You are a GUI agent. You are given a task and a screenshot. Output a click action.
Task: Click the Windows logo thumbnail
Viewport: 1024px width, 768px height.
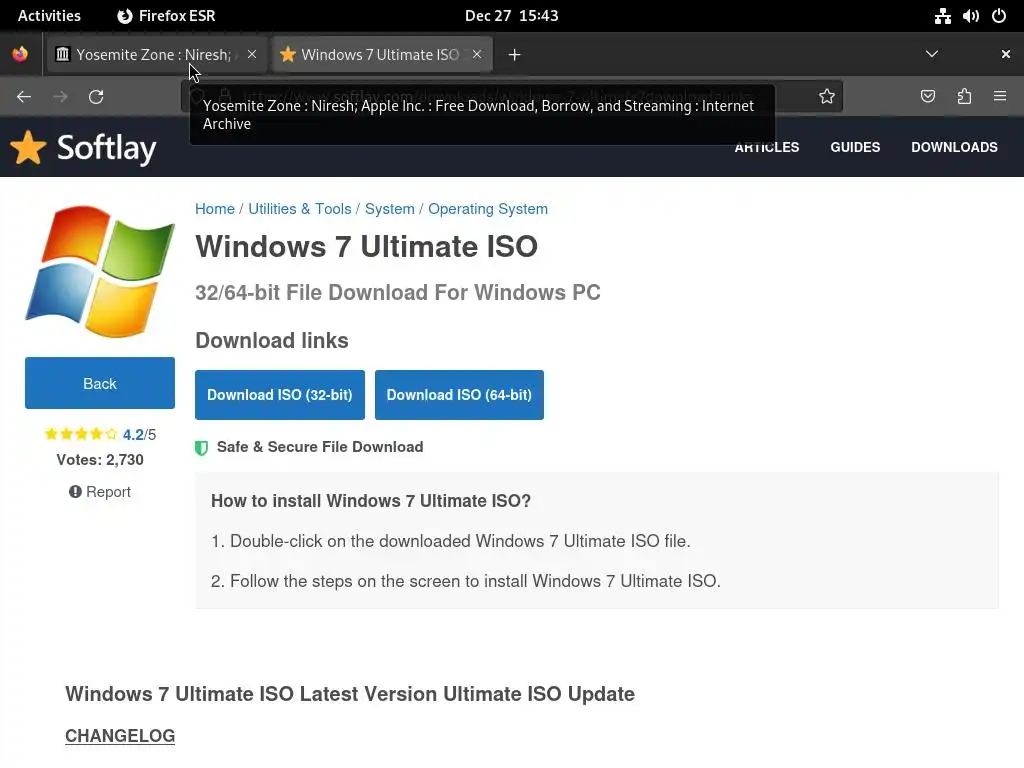[x=100, y=272]
